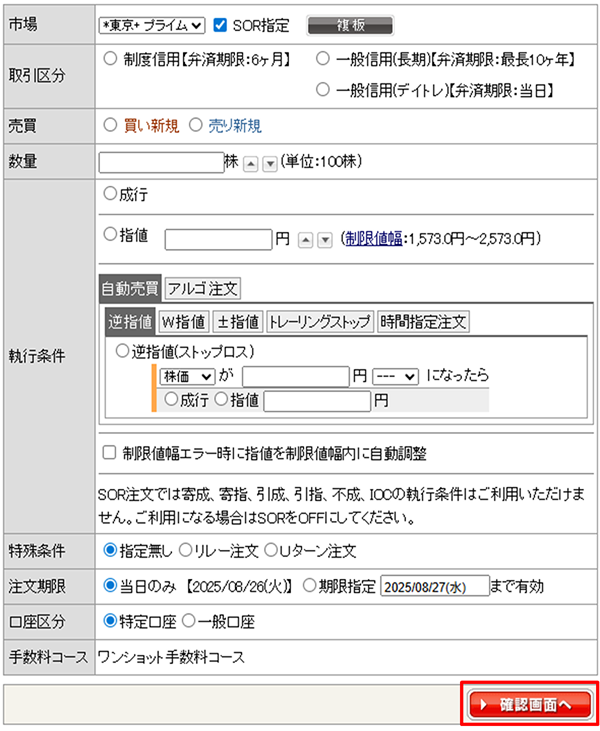Open the 株価 trigger type dropdown

tap(188, 376)
